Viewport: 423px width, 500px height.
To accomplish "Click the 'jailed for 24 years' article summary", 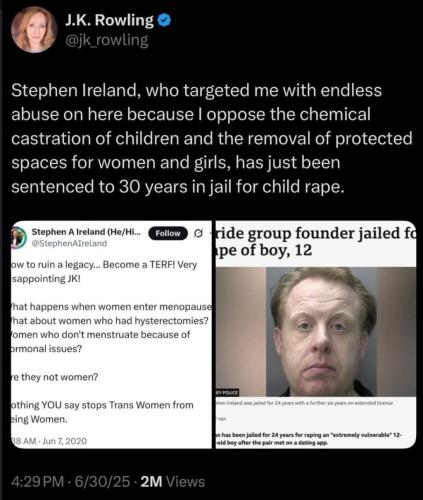I will tap(308, 439).
